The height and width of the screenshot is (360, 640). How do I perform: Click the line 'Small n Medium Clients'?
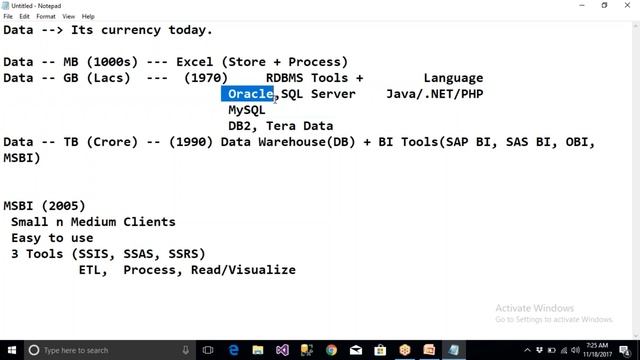point(93,222)
